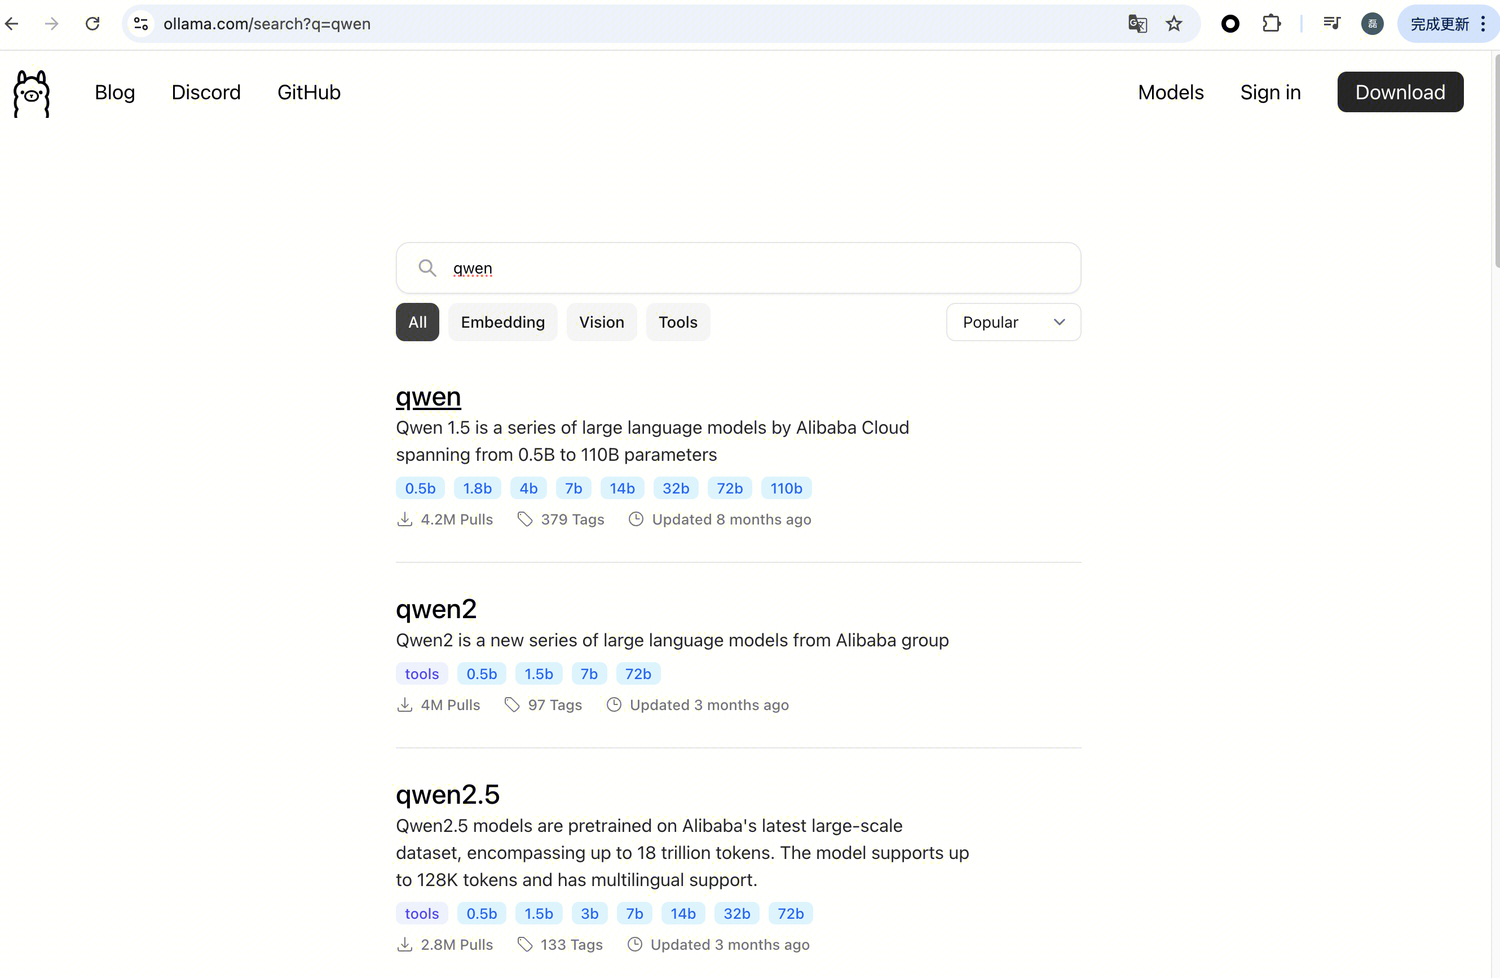The height and width of the screenshot is (978, 1500).
Task: Bookmark this page with star icon
Action: [x=1174, y=23]
